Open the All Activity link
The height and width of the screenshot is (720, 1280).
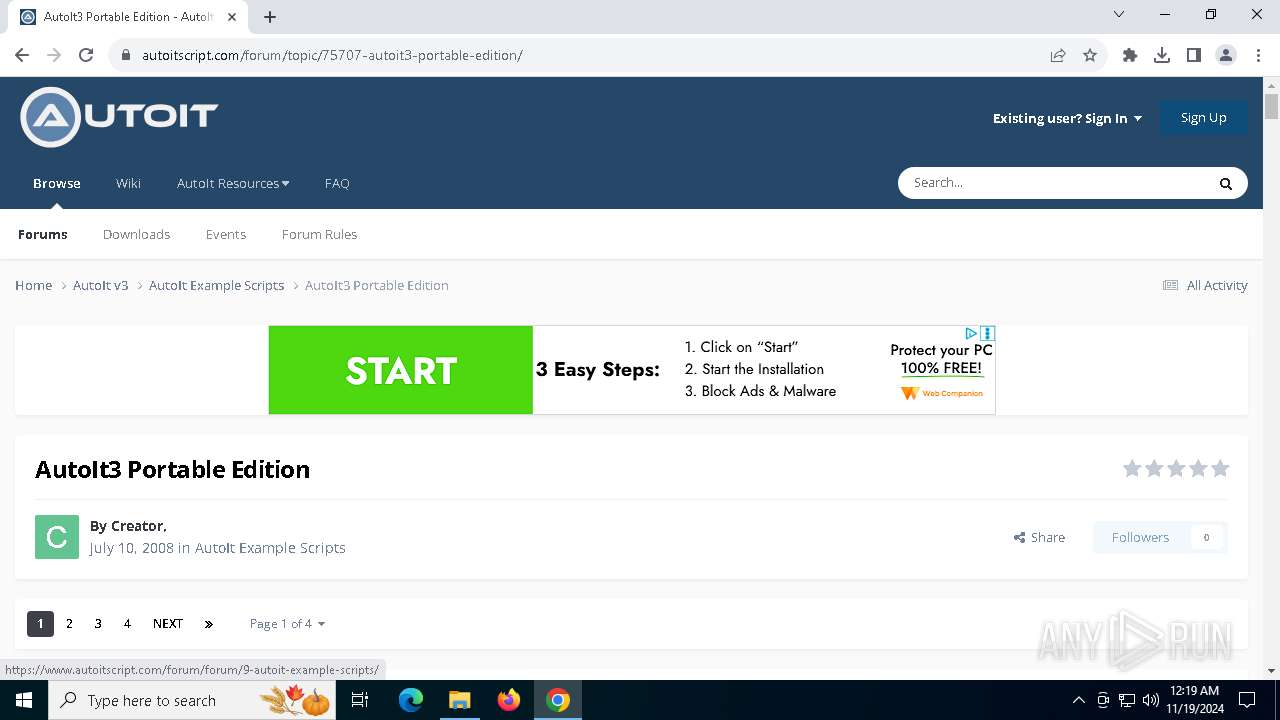coord(1205,285)
